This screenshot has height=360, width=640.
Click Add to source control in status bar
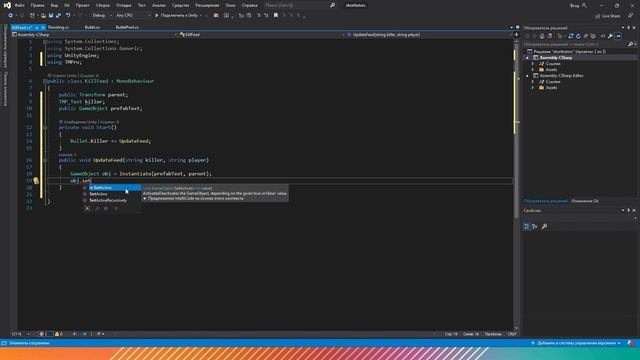[576, 343]
